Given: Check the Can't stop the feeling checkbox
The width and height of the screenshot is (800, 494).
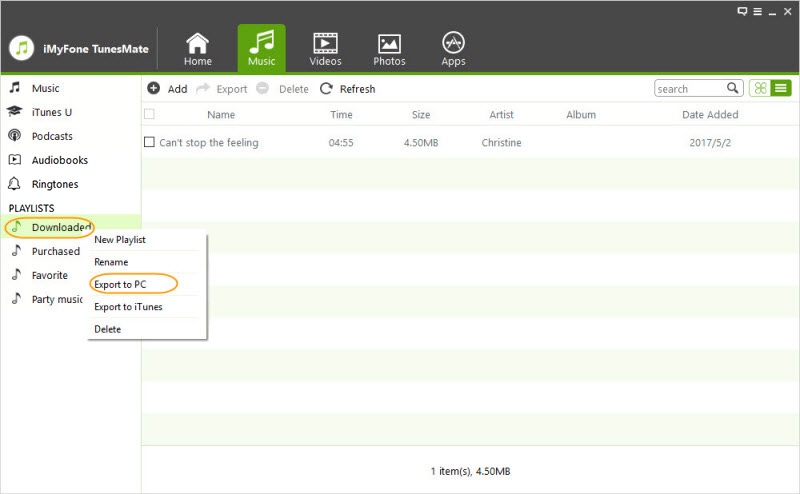Looking at the screenshot, I should click(149, 141).
